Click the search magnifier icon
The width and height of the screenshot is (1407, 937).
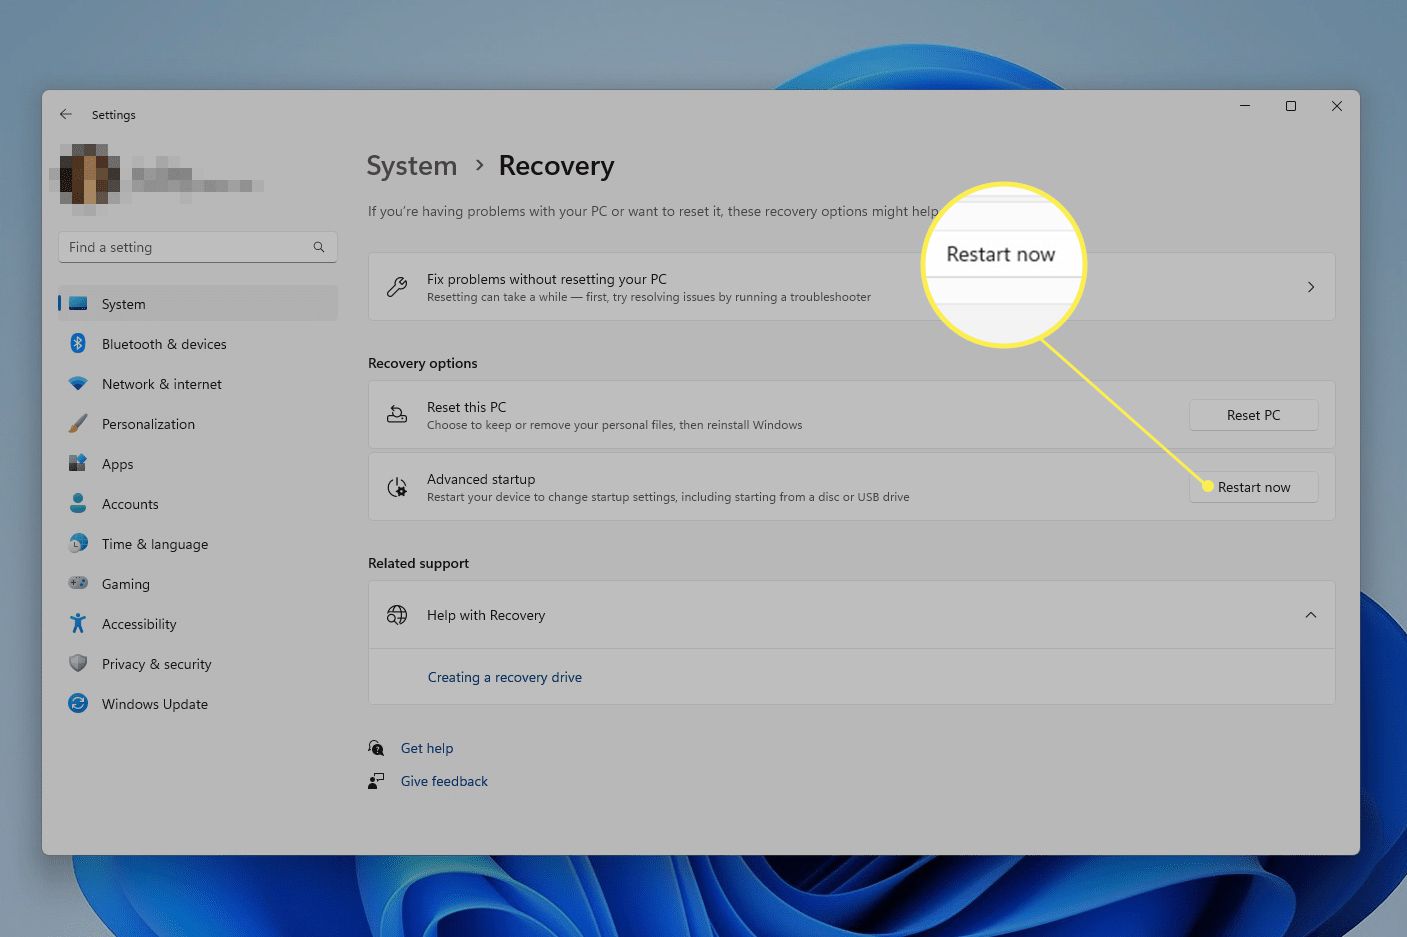click(319, 247)
